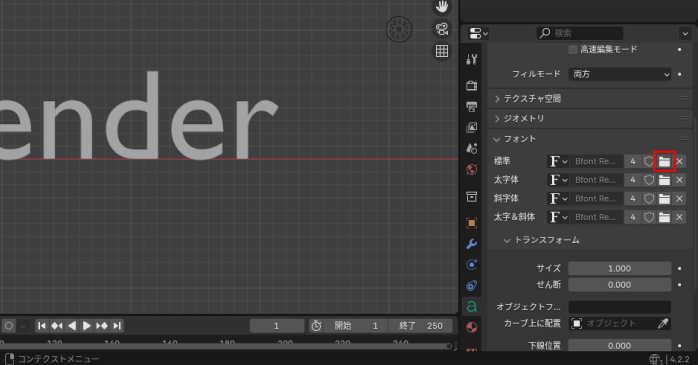698x365 pixels.
Task: Click animate dot next to サイズ
Action: point(679,268)
